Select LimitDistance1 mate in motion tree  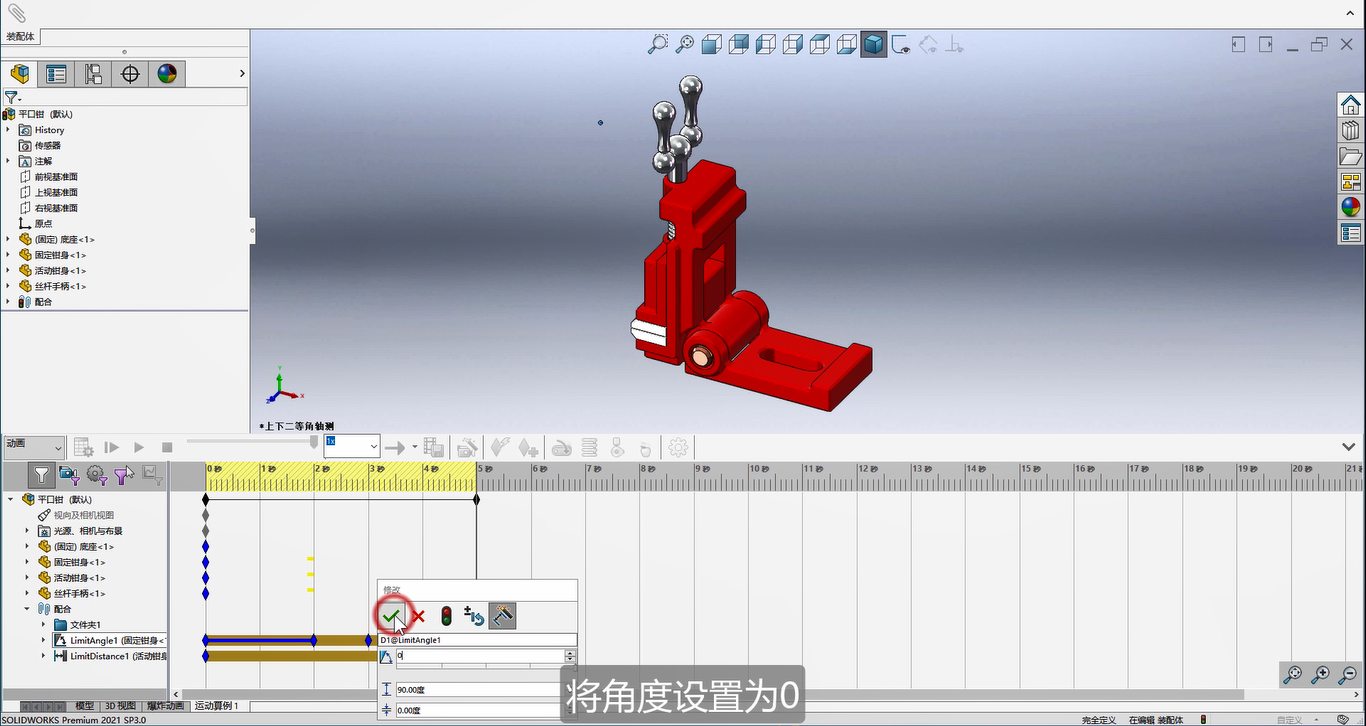pyautogui.click(x=110, y=656)
